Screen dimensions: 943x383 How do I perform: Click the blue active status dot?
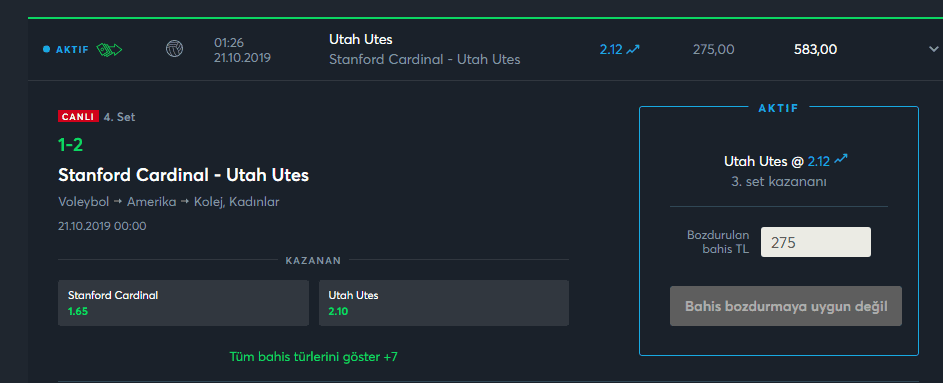pyautogui.click(x=47, y=49)
